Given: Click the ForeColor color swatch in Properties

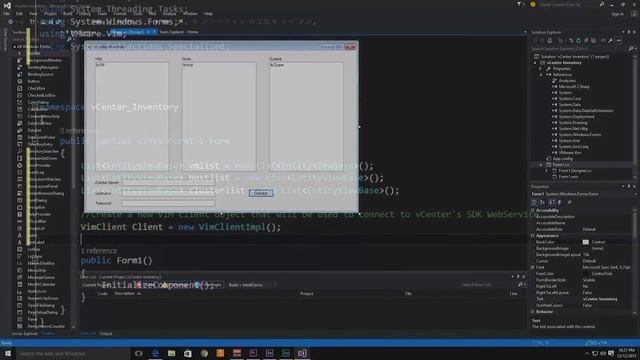Looking at the screenshot, I should (x=586, y=273).
